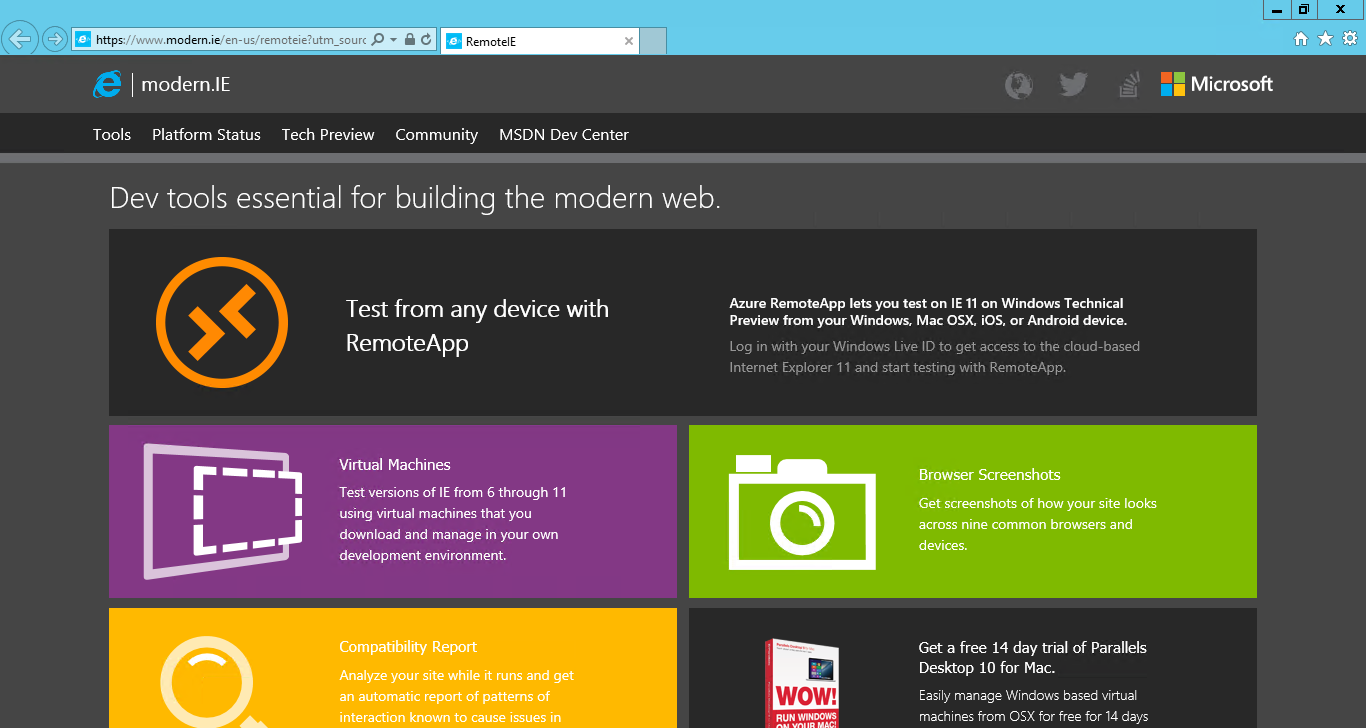Click the Azure RemoteApp bold description text

click(x=928, y=312)
